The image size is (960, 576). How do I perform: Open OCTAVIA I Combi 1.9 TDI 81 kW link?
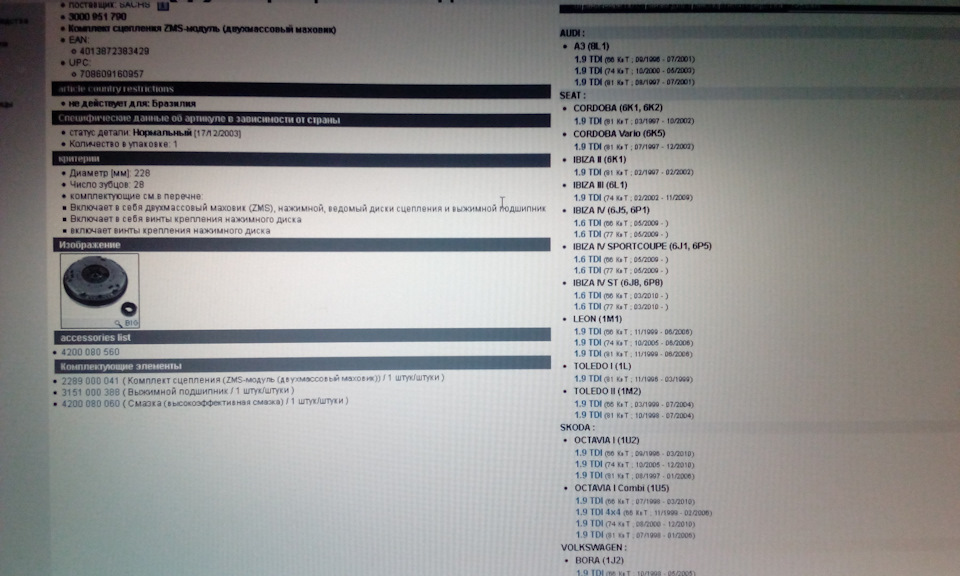tap(589, 535)
